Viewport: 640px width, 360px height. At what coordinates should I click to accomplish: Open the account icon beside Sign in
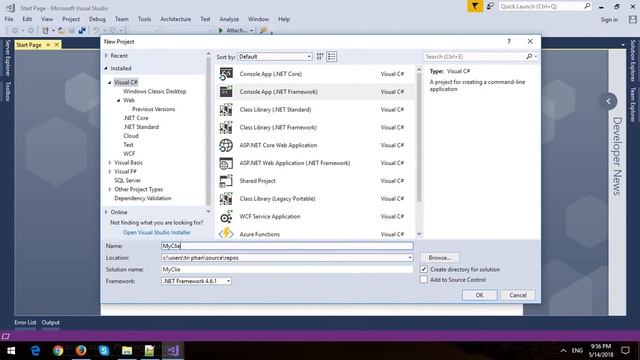click(633, 19)
